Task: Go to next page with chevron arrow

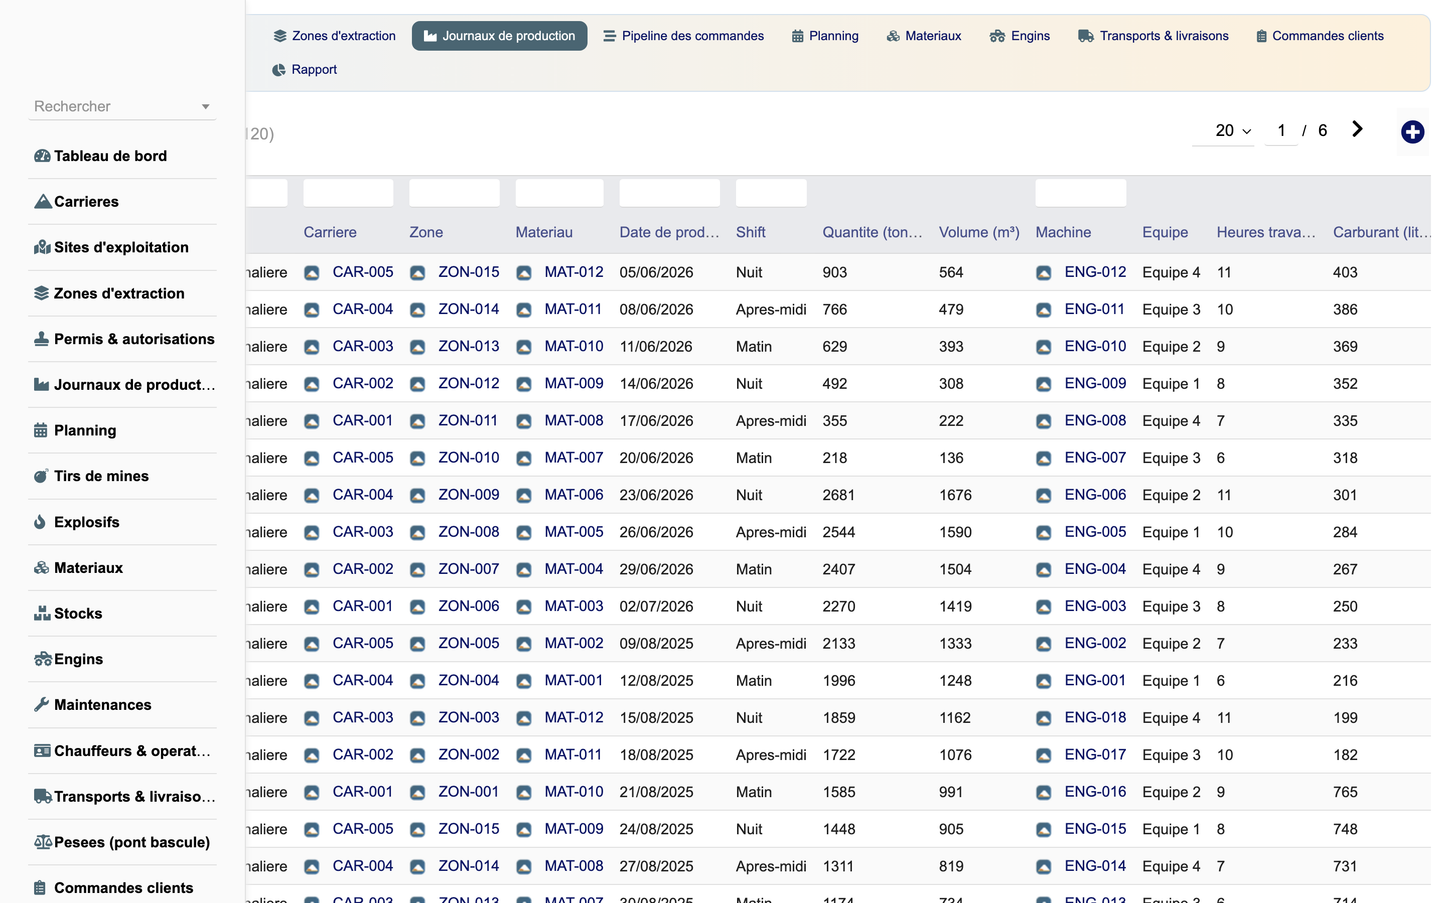Action: [x=1357, y=129]
